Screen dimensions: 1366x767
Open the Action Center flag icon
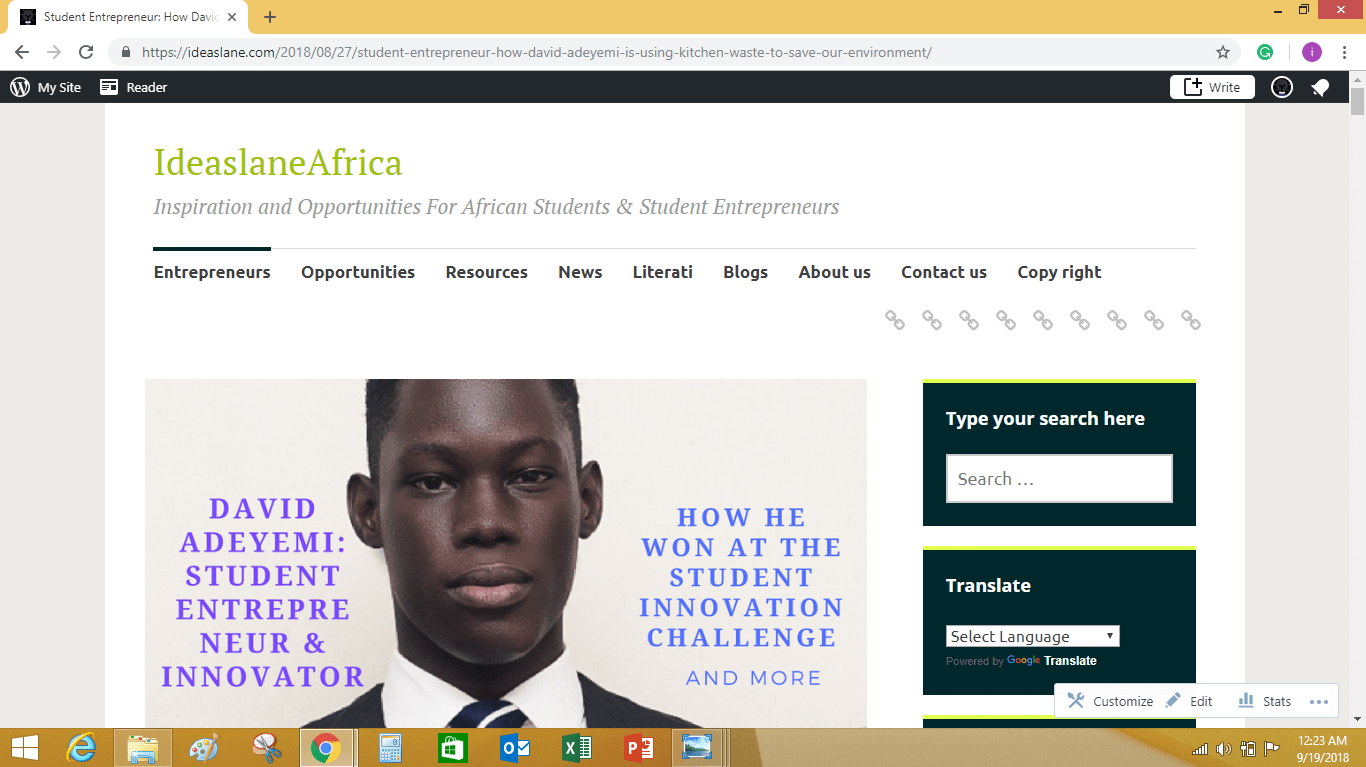pyautogui.click(x=1272, y=748)
